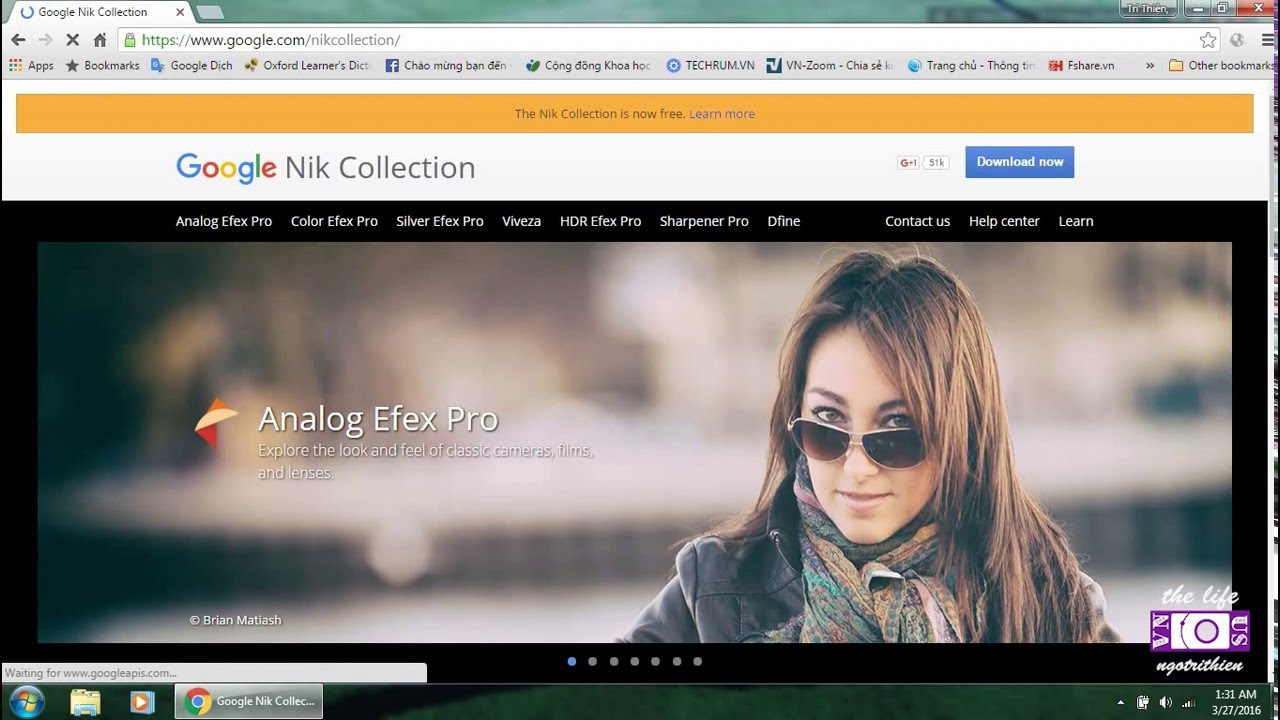
Task: Click the Analog Efex Pro orange logo
Action: click(216, 423)
